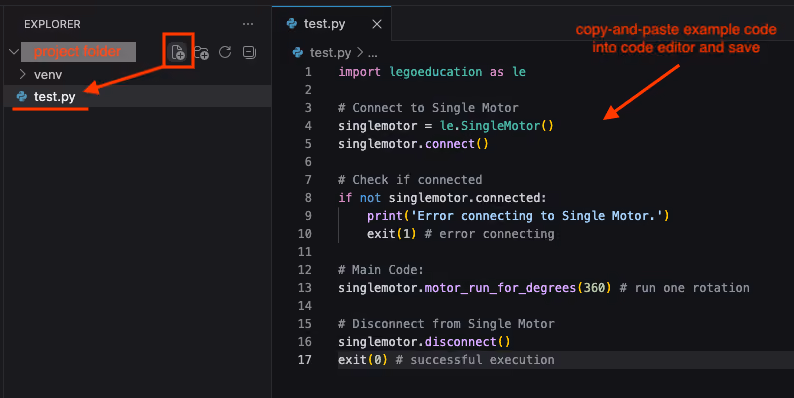Click 'exit(1)' on line 10

391,234
